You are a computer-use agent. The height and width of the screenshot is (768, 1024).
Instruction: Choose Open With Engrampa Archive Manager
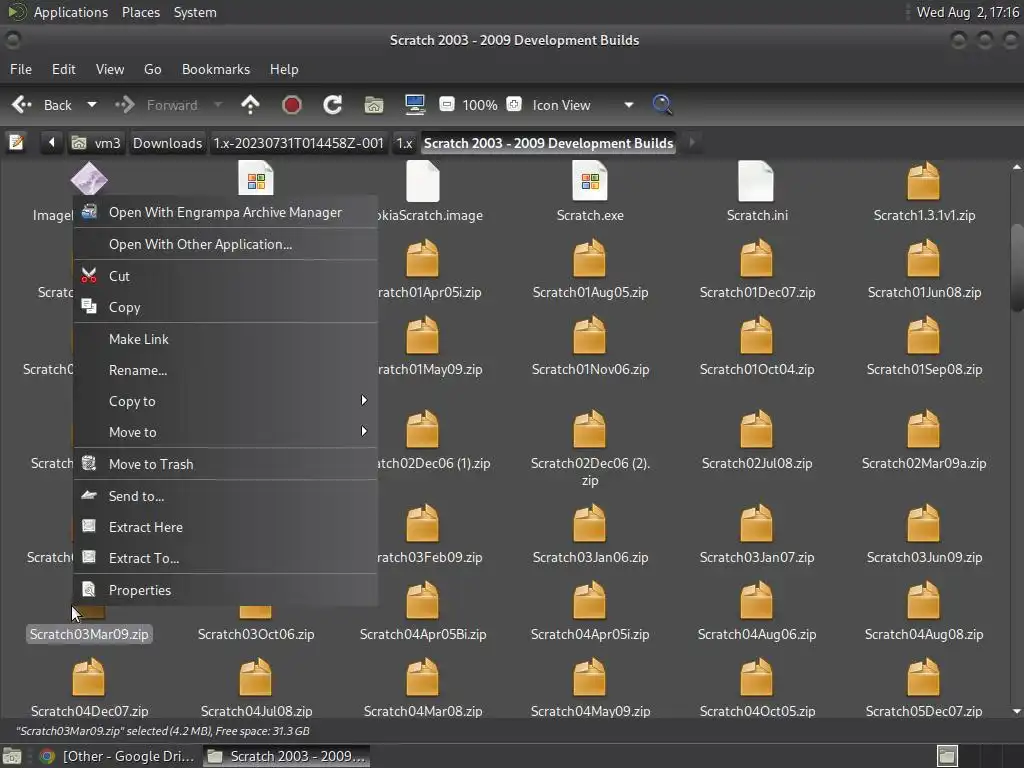(x=225, y=212)
